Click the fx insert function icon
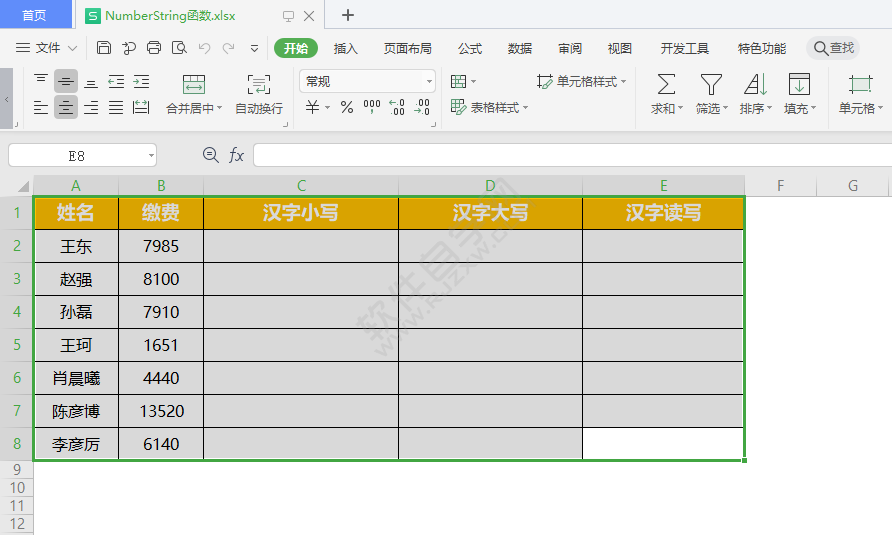The width and height of the screenshot is (892, 535). (x=236, y=155)
